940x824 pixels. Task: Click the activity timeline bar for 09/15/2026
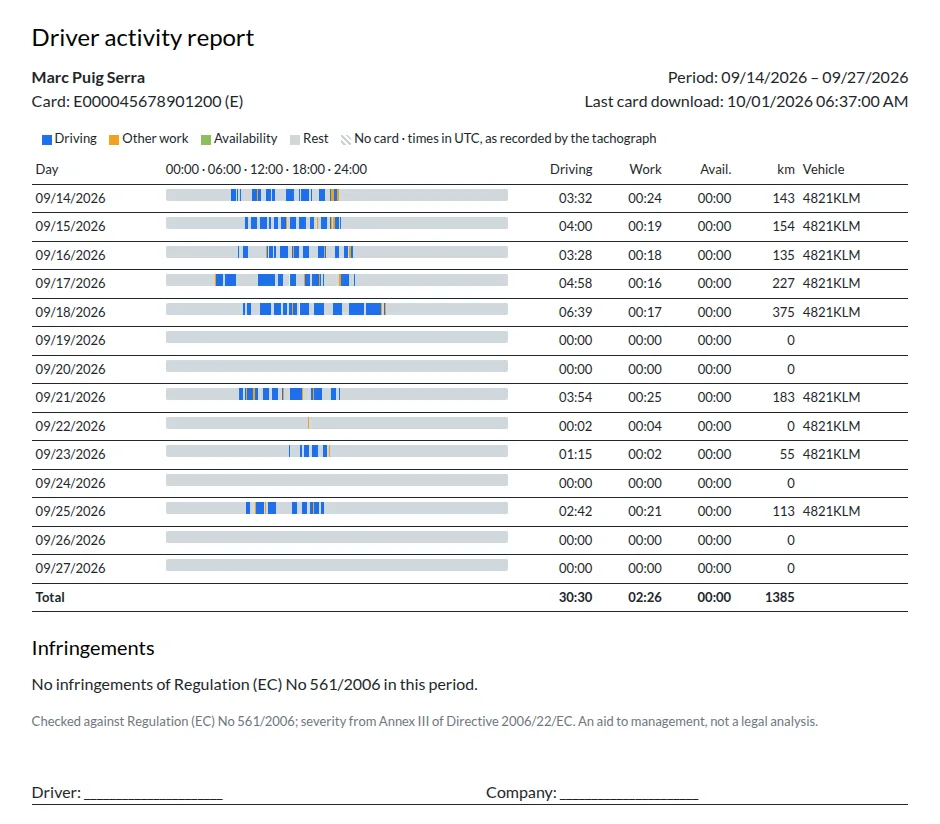[337, 223]
